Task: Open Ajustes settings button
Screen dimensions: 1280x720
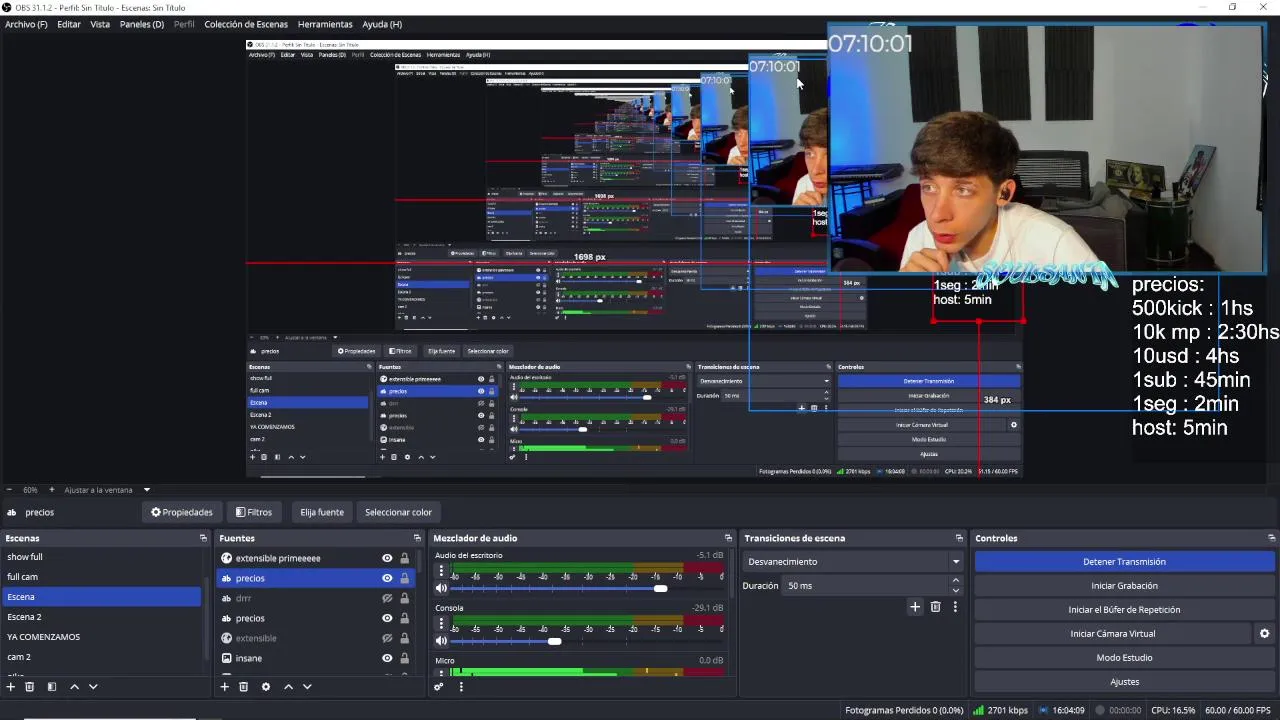Action: coord(1124,682)
